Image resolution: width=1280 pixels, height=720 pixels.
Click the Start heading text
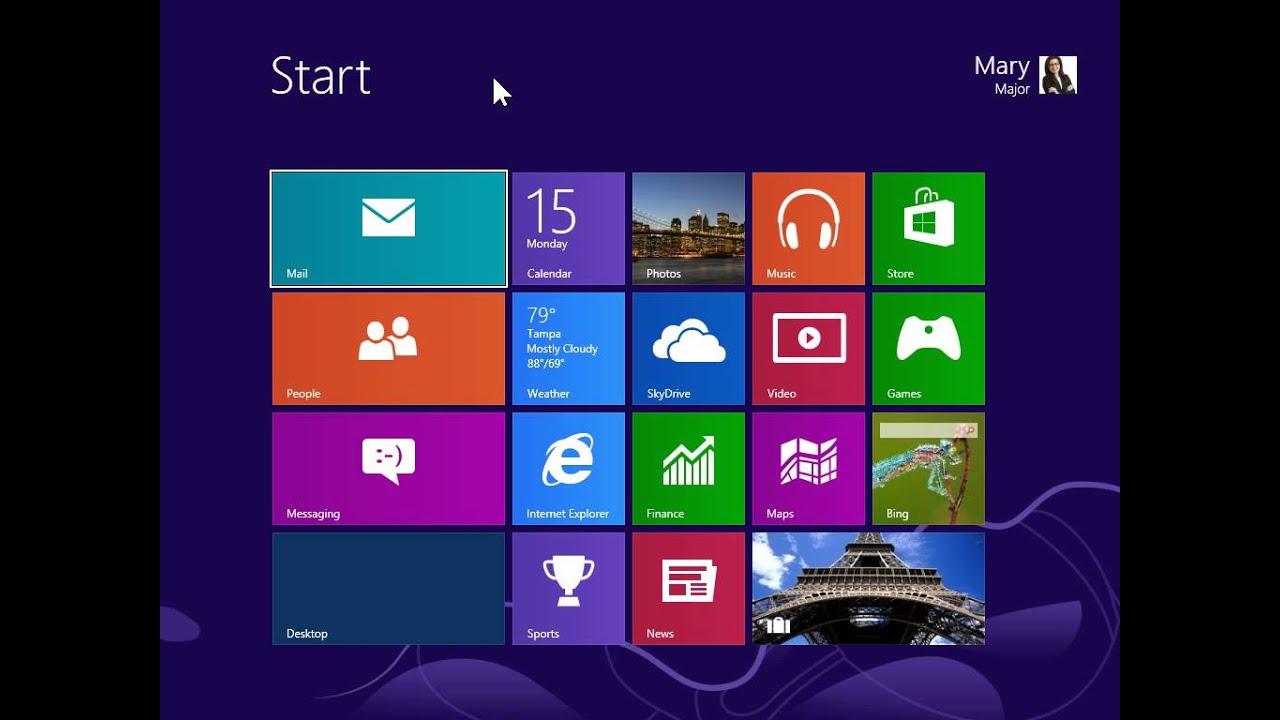tap(320, 76)
